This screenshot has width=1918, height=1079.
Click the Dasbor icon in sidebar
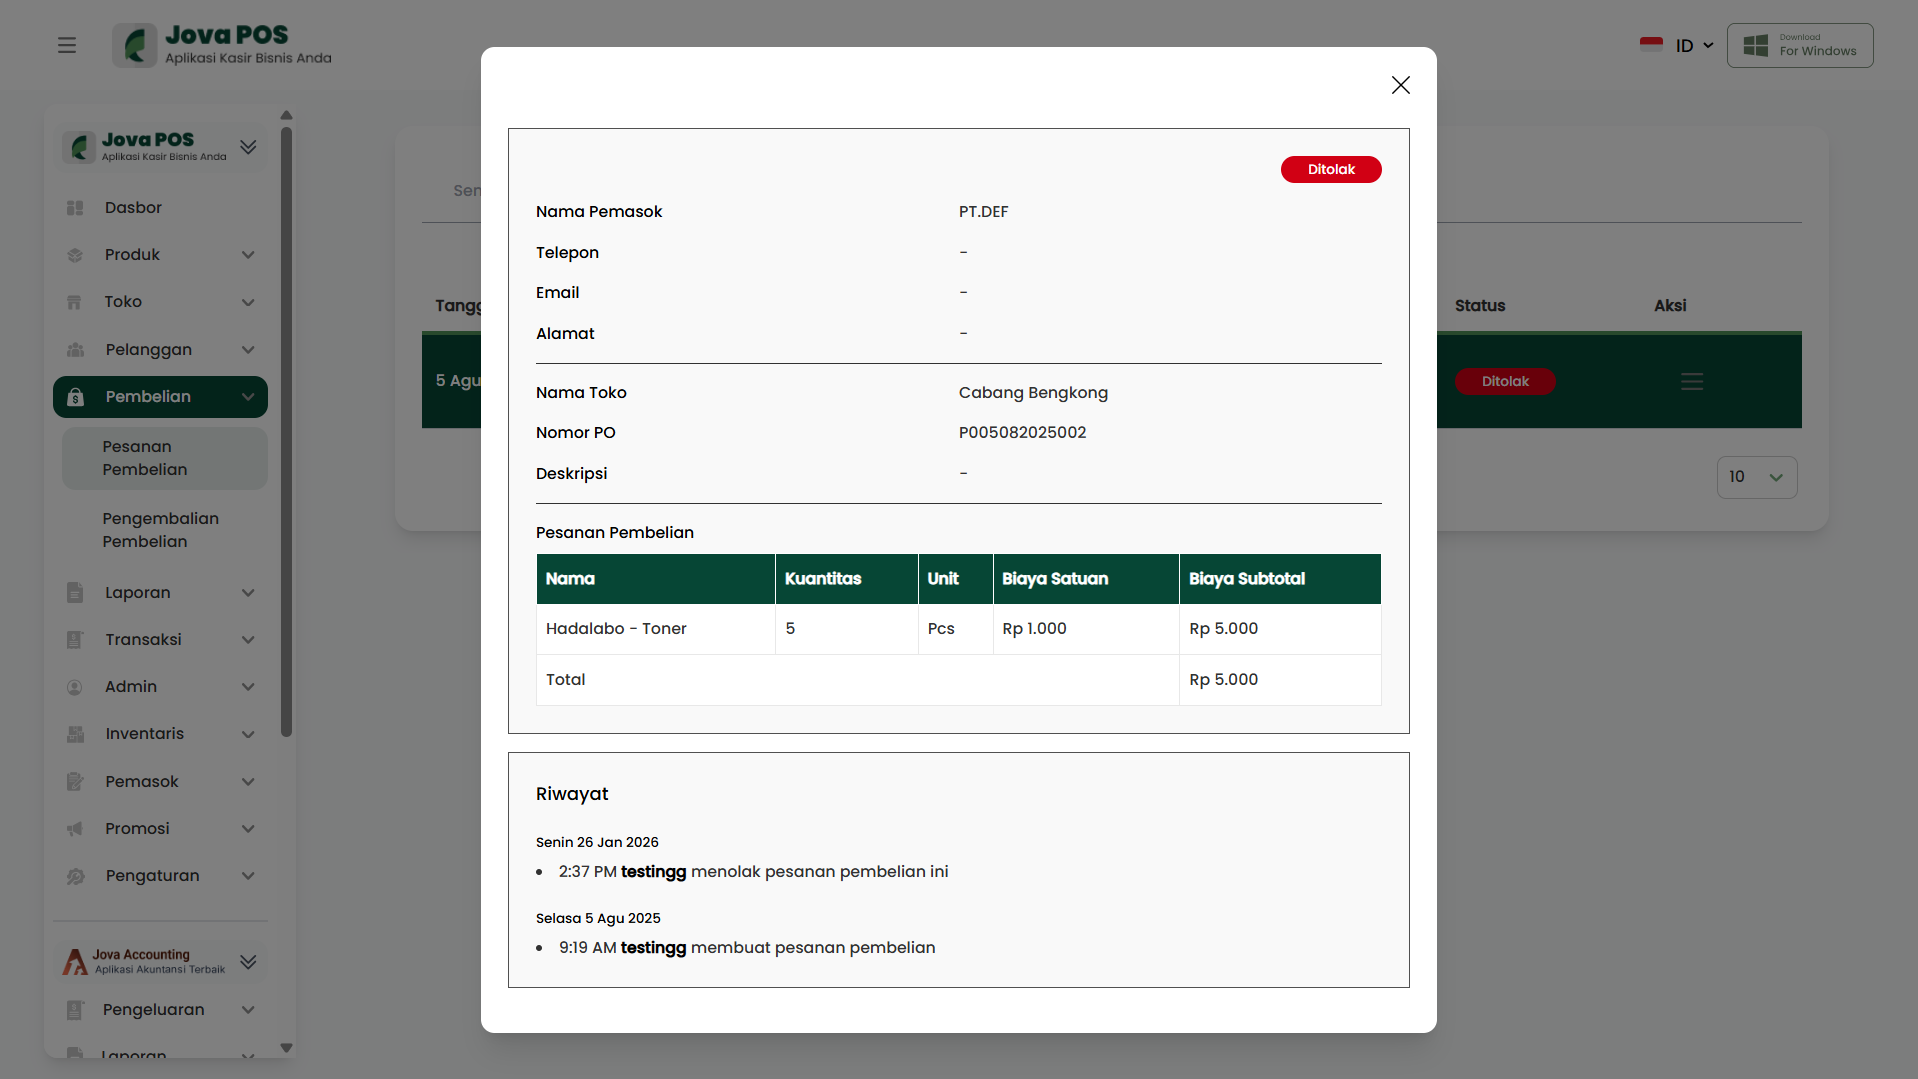pos(75,208)
